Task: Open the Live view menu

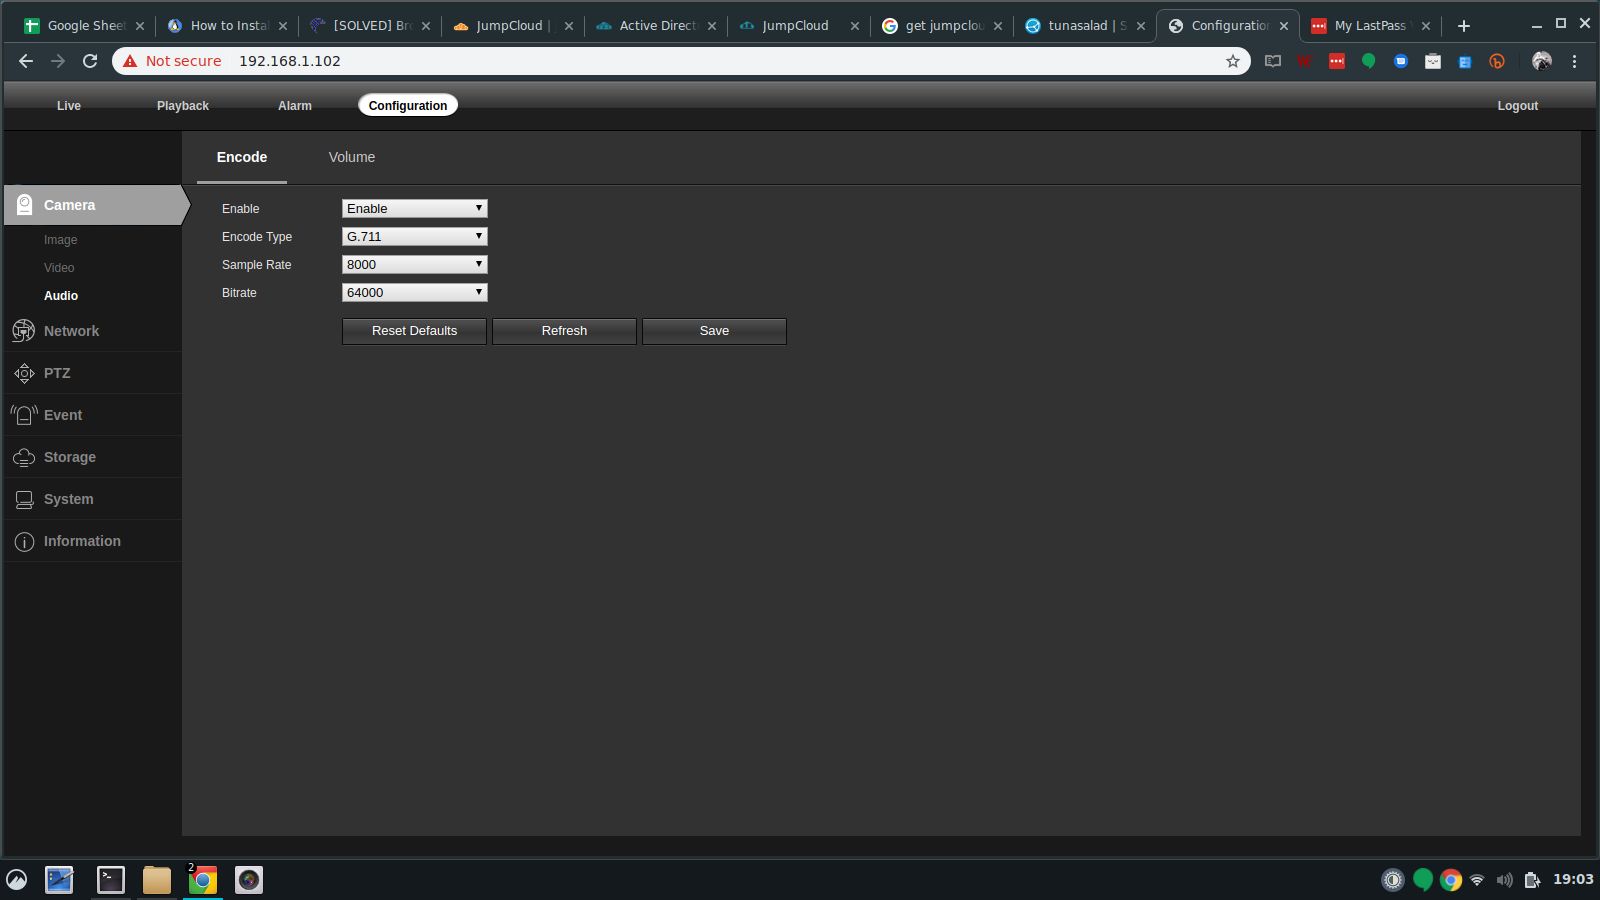Action: 69,106
